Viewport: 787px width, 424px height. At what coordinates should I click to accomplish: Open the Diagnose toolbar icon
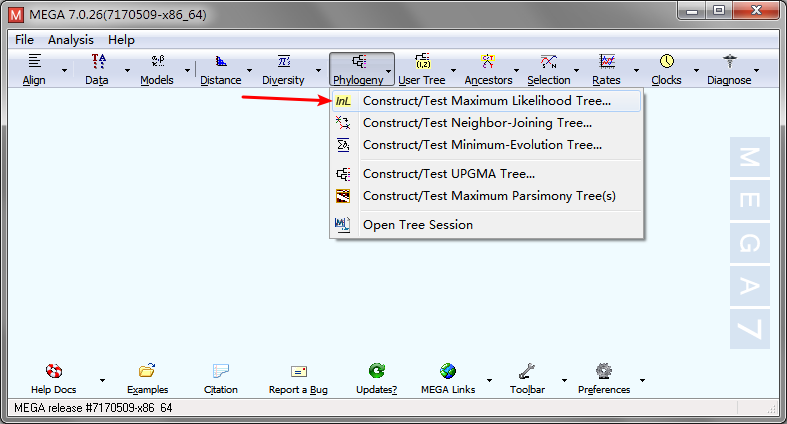[730, 61]
